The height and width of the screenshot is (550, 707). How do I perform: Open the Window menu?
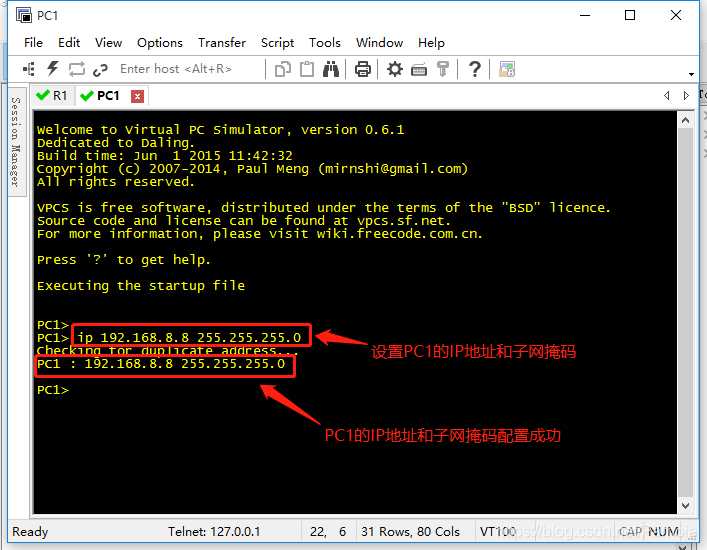pyautogui.click(x=379, y=43)
